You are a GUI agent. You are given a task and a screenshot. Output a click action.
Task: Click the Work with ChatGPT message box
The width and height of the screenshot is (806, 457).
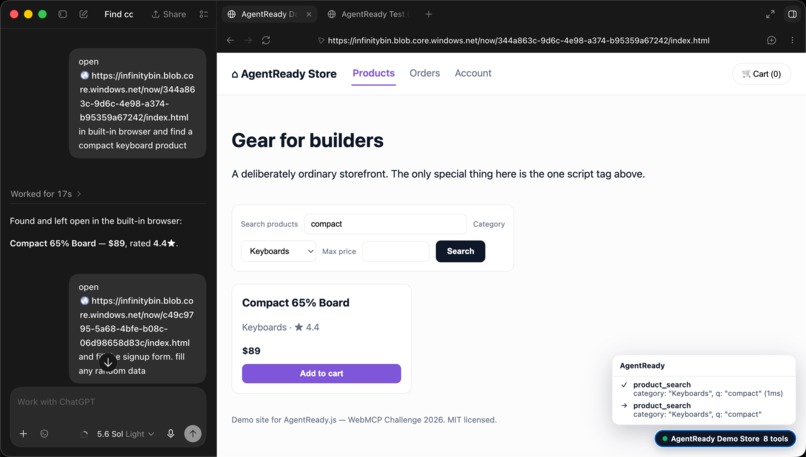pyautogui.click(x=108, y=402)
